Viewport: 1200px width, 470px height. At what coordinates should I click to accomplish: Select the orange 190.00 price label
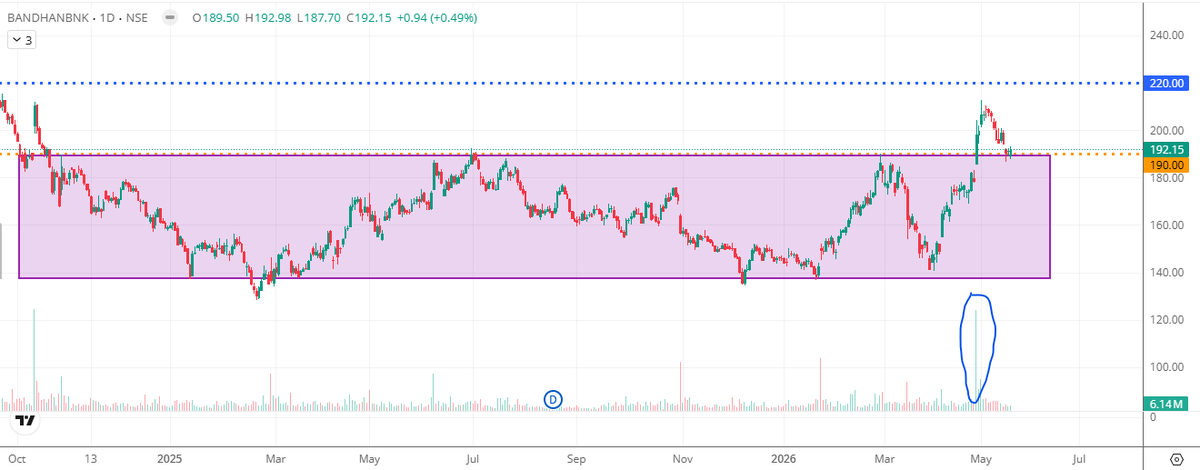[x=1168, y=165]
